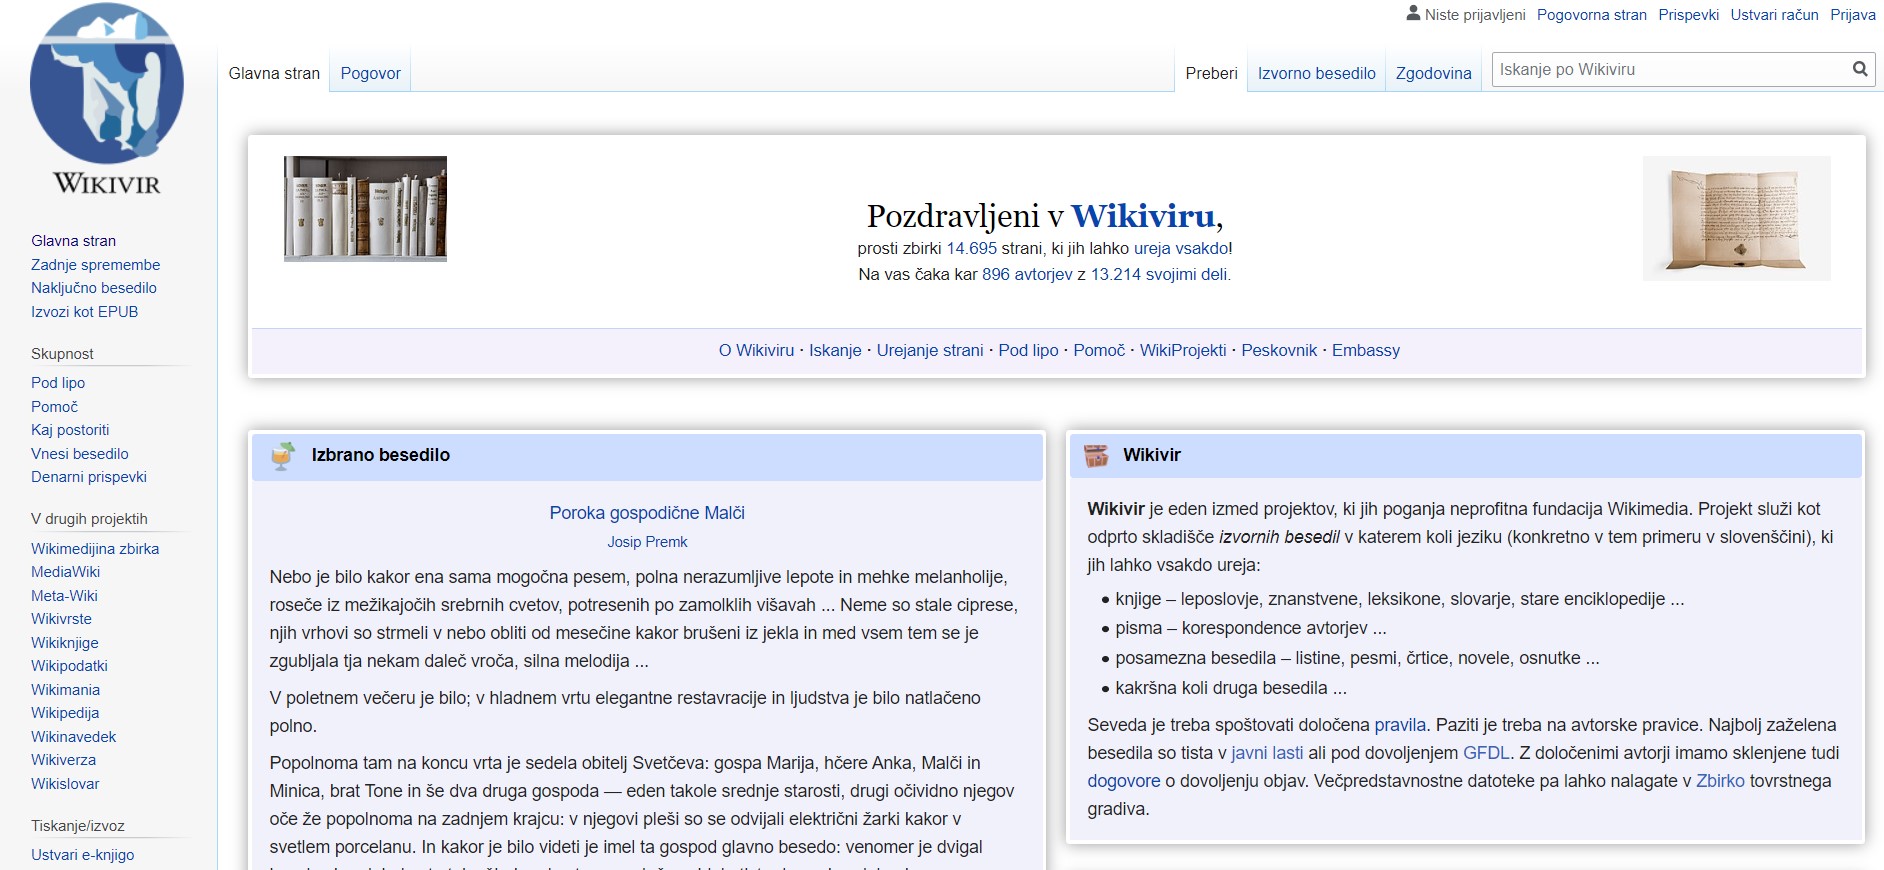The width and height of the screenshot is (1884, 870).
Task: Click the 896 avtorjev link
Action: coord(1027,274)
